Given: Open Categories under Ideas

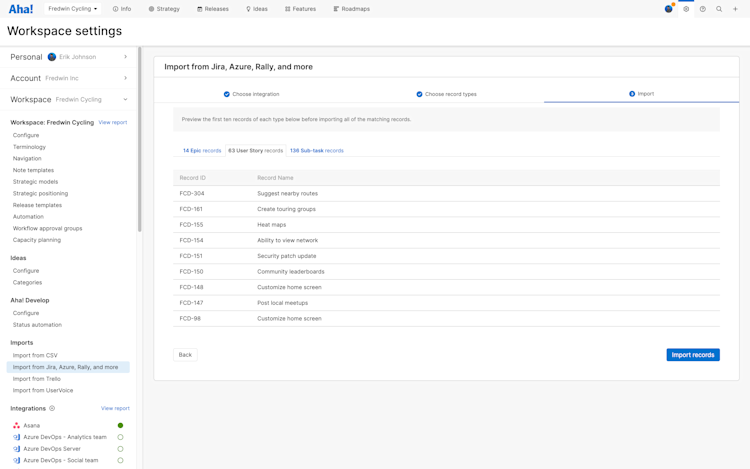Looking at the screenshot, I should (x=27, y=283).
